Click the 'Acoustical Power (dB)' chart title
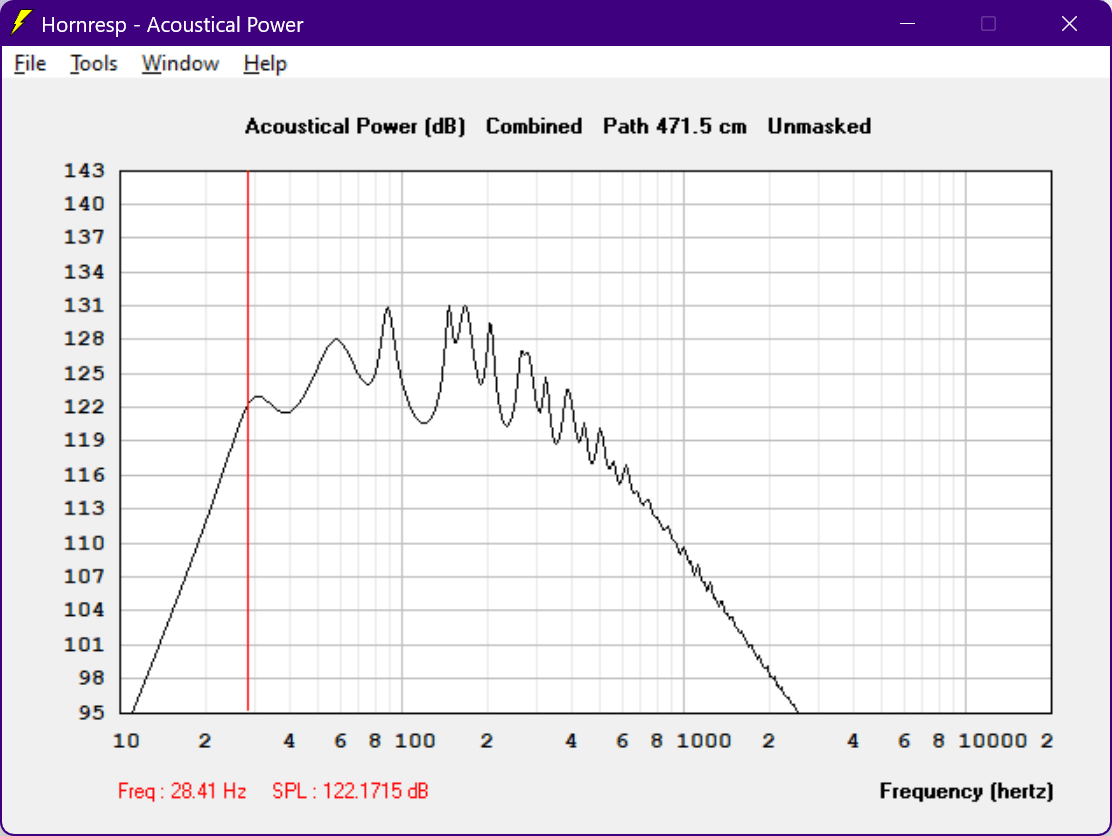Image resolution: width=1112 pixels, height=836 pixels. 355,126
